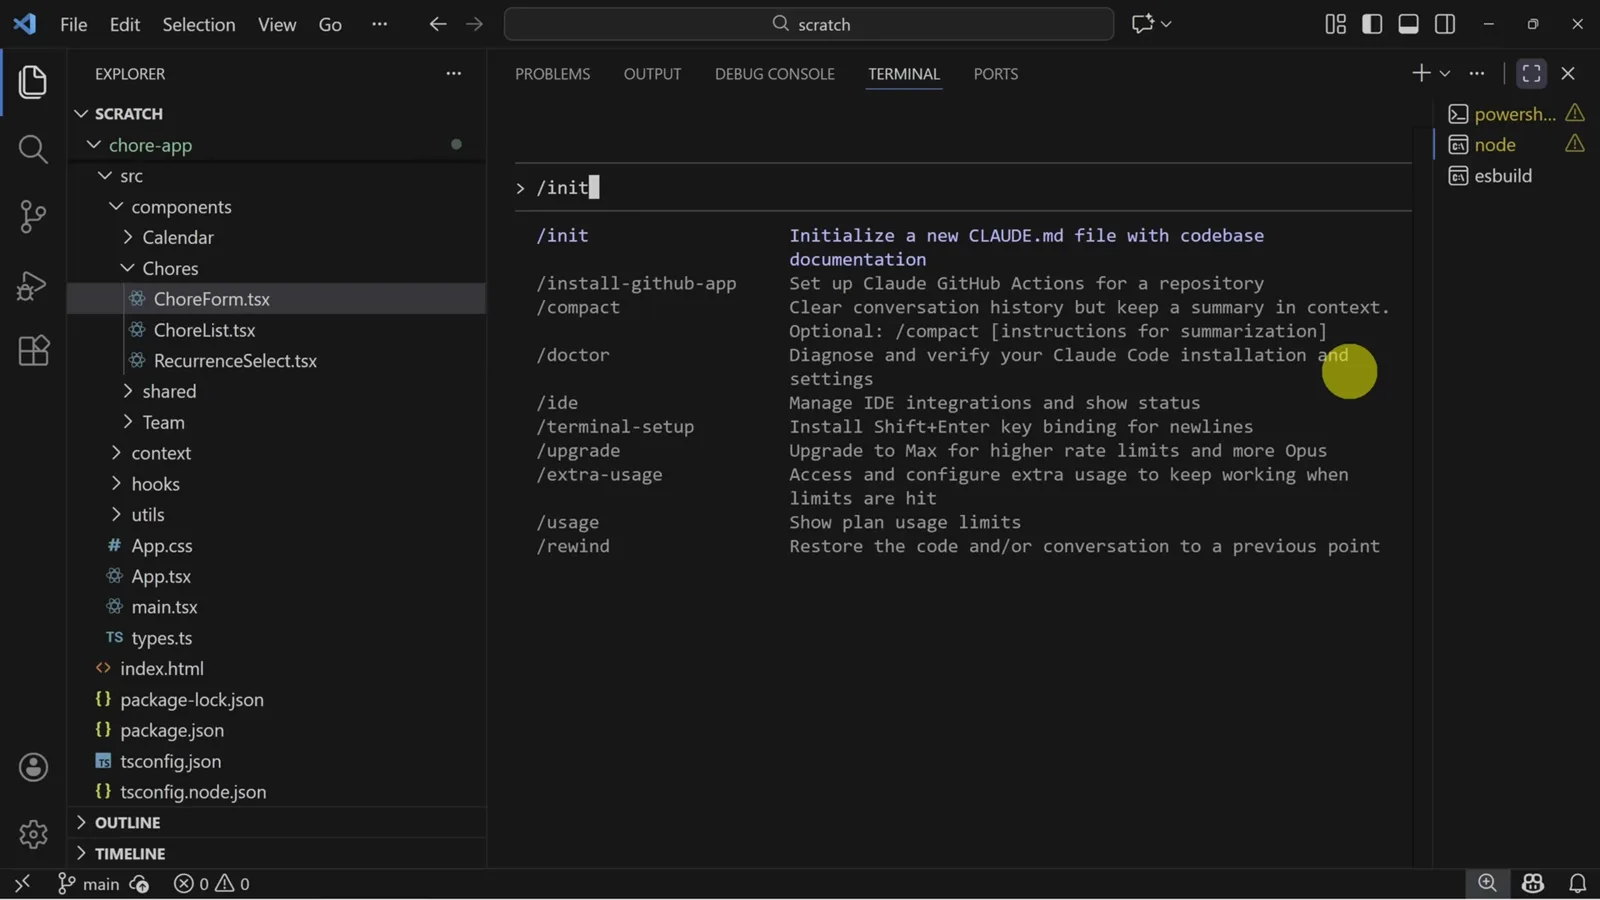Toggle the primary side bar visibility
Image resolution: width=1600 pixels, height=900 pixels.
click(x=1372, y=24)
